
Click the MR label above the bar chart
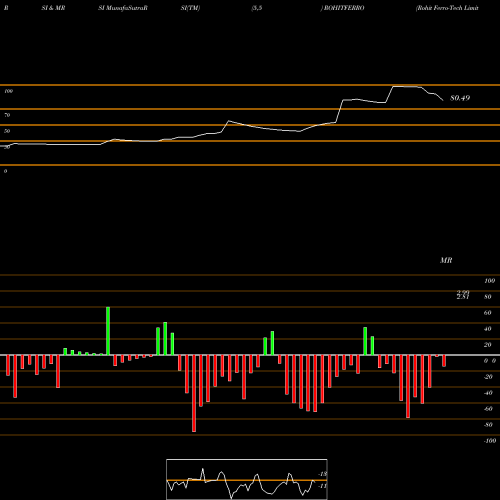[x=446, y=260]
